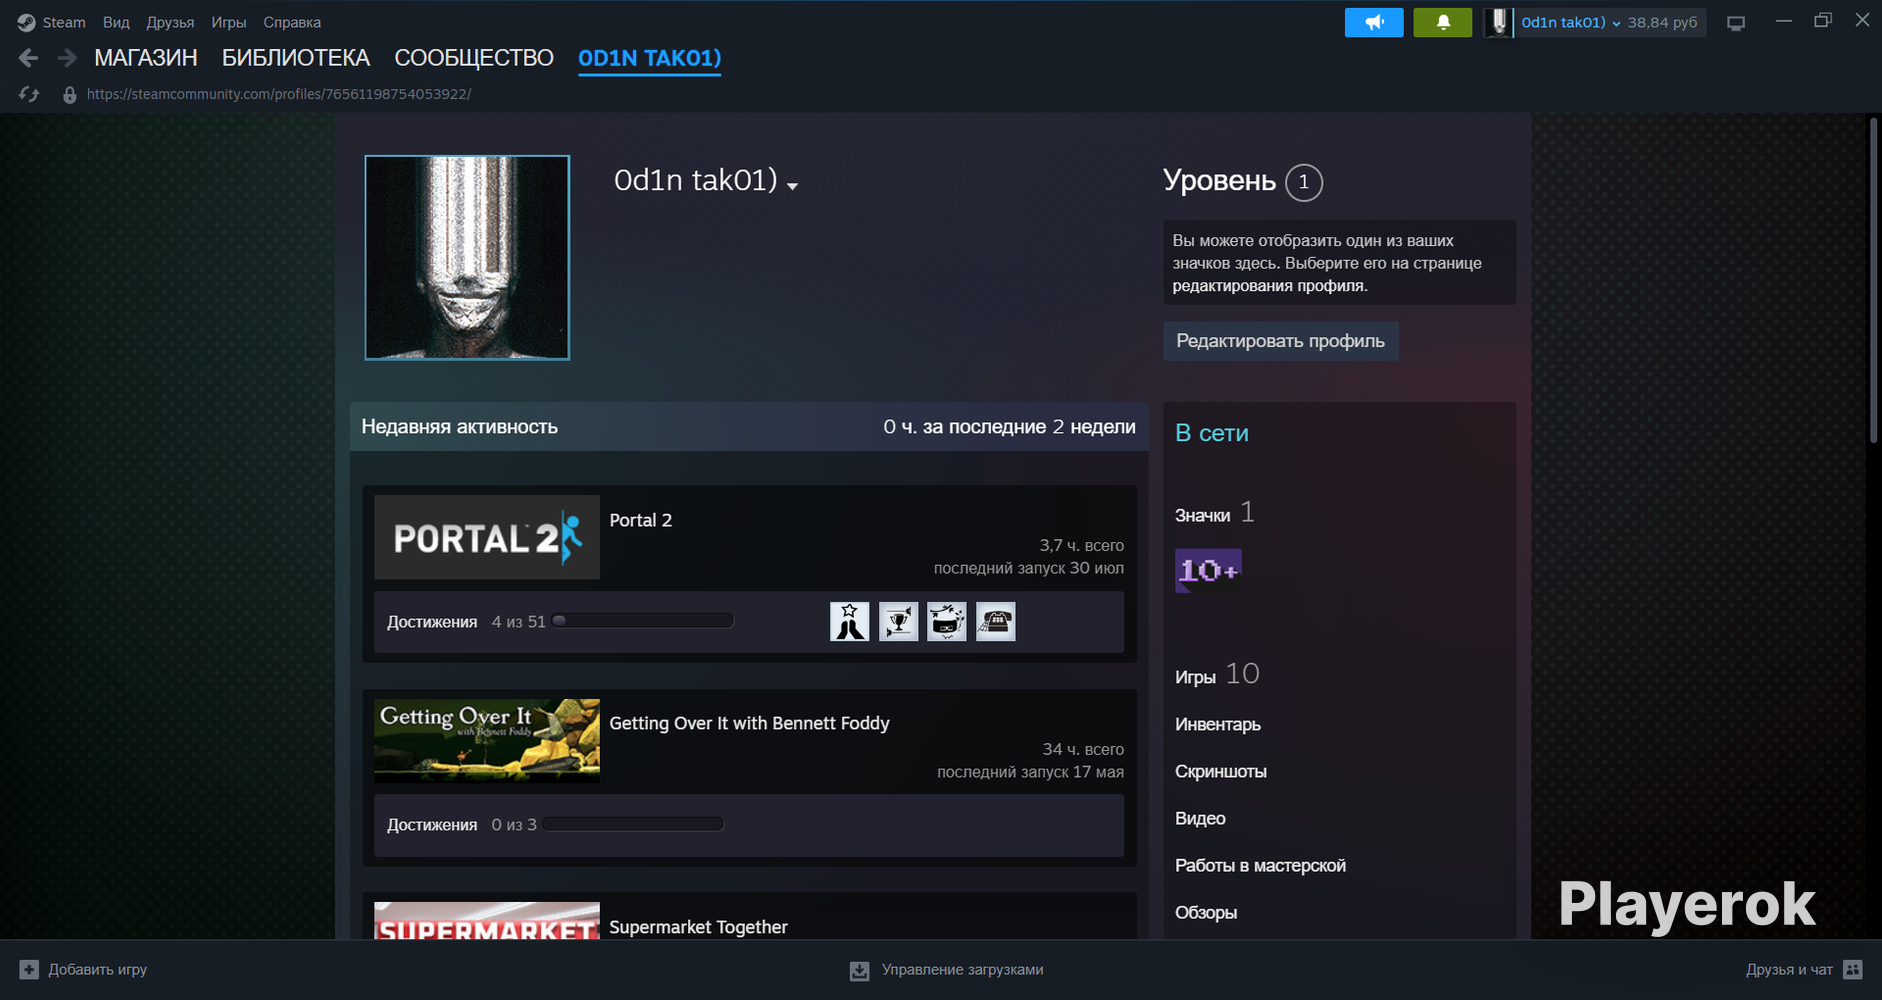This screenshot has width=1882, height=1000.
Task: Open the Steam menu
Action: click(64, 22)
